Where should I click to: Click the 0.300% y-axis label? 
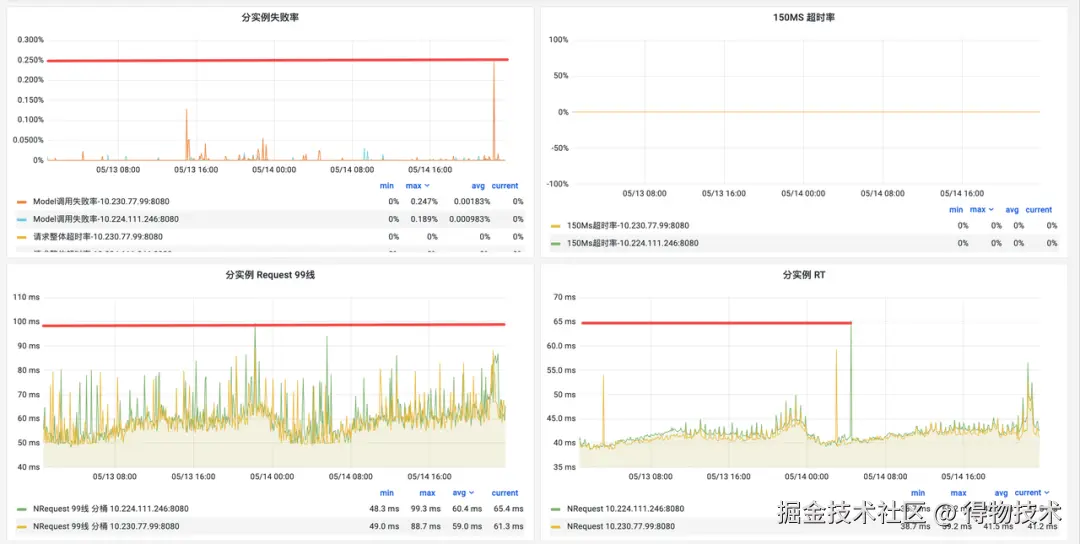tap(30, 40)
